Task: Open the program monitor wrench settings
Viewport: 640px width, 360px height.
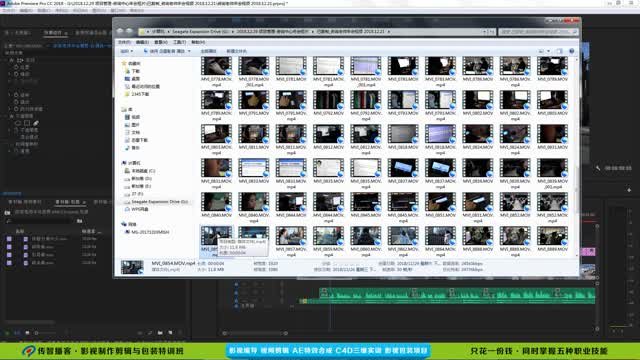Action: [598, 168]
